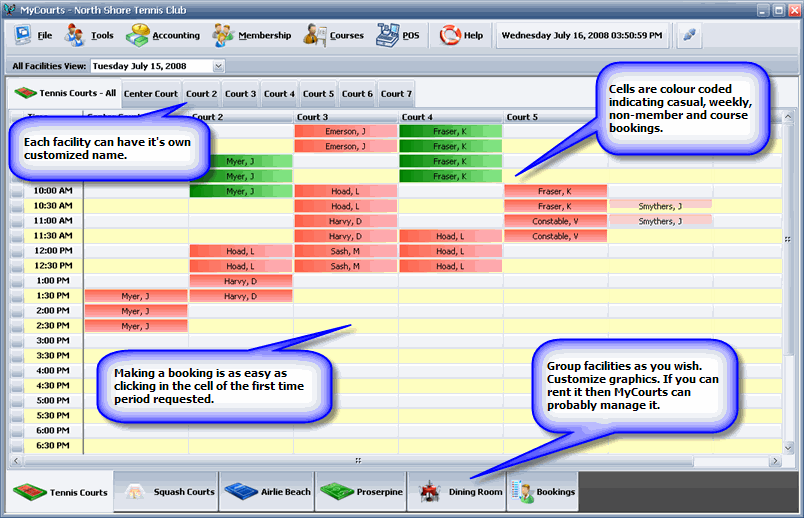Click the MyCourts title bar app icon

(9, 9)
